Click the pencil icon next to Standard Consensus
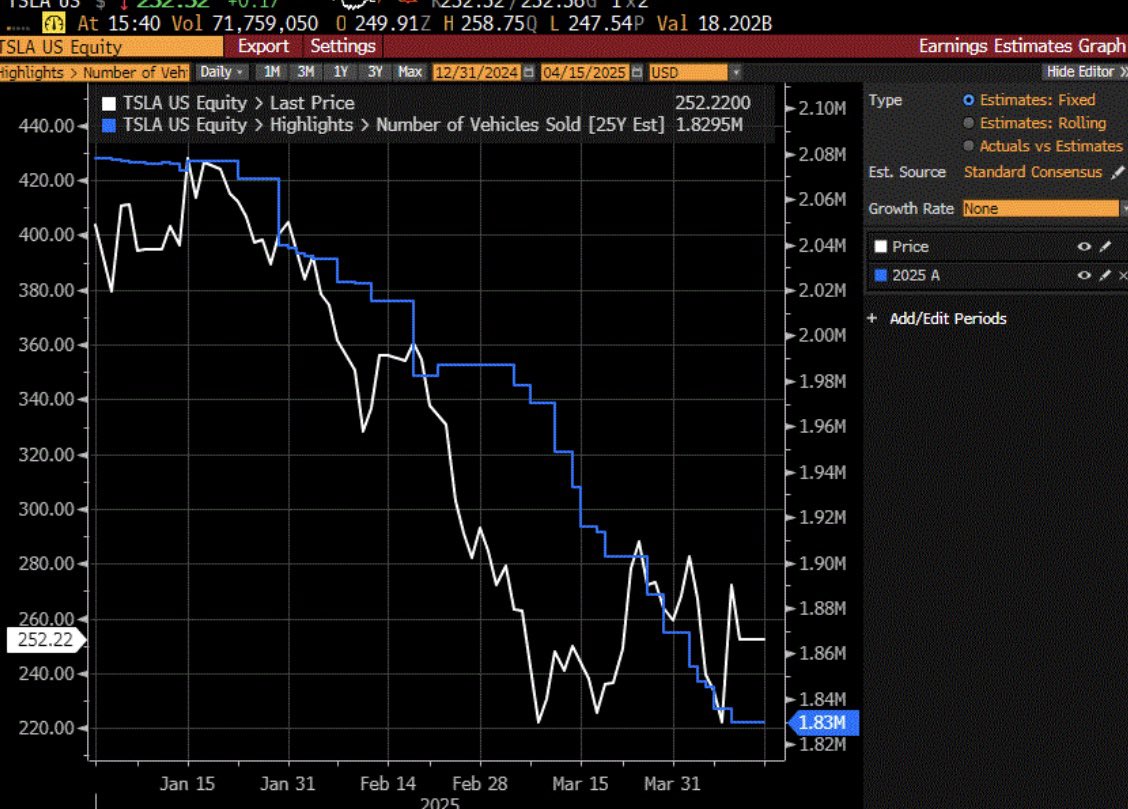 point(1116,173)
